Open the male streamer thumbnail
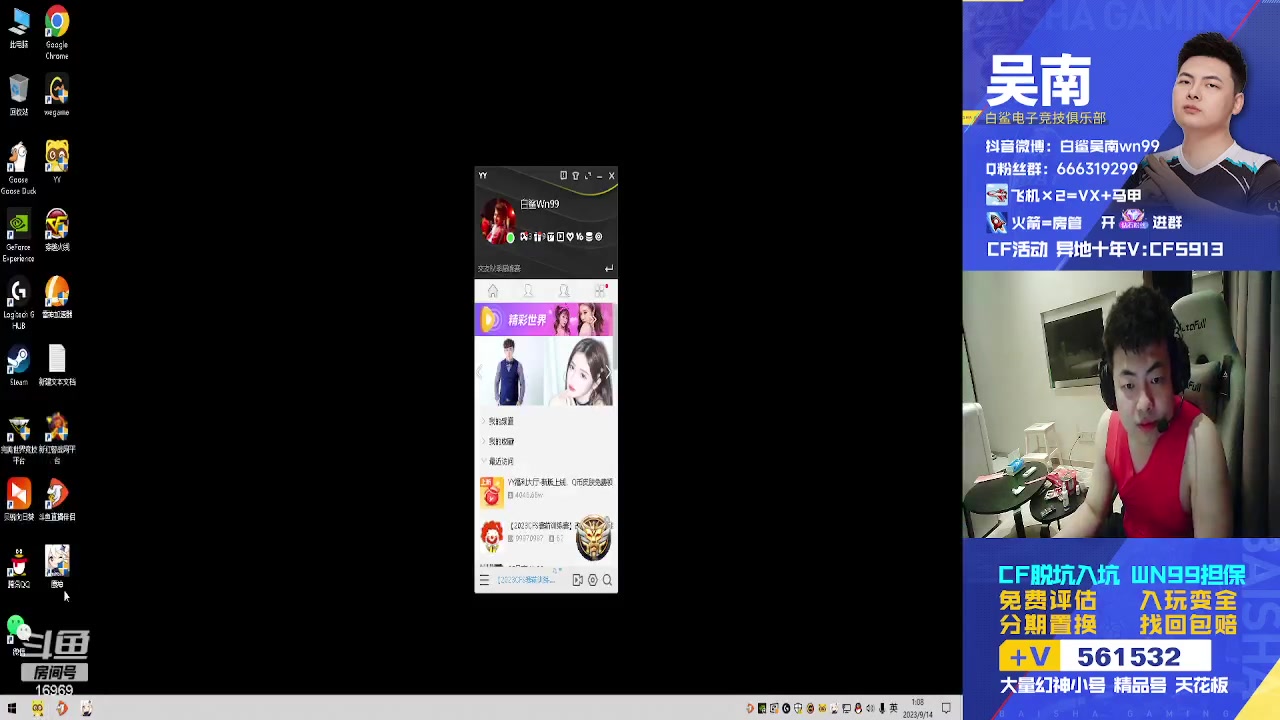1280x720 pixels. (x=510, y=372)
